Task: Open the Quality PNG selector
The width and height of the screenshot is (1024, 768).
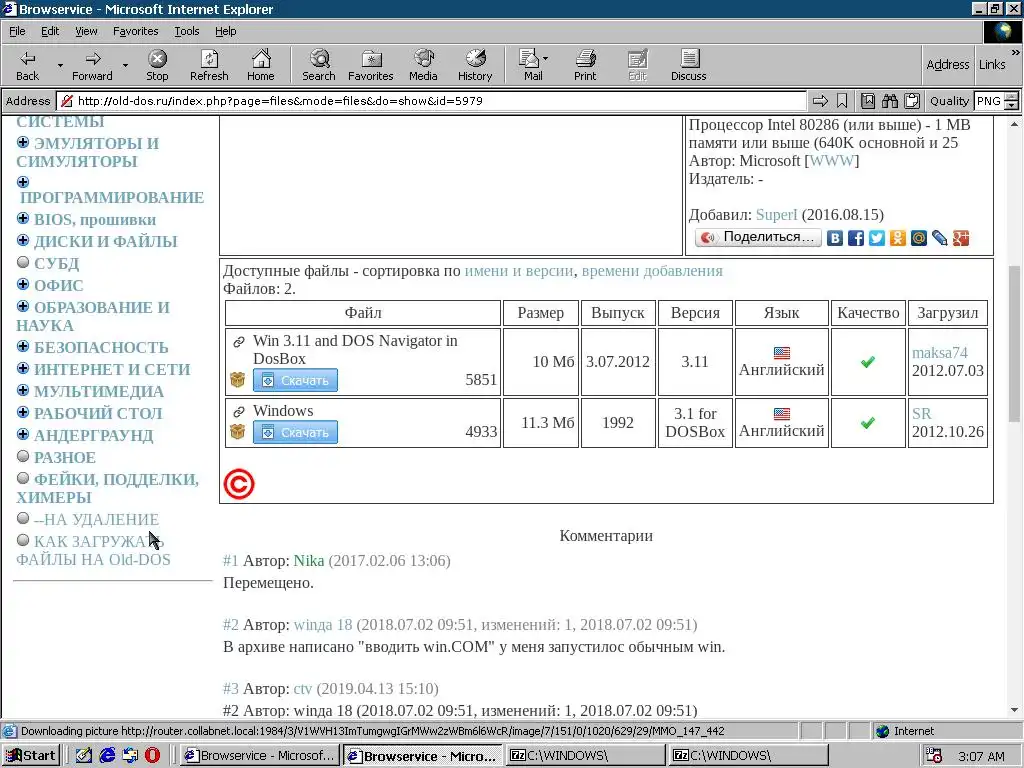Action: pos(995,101)
